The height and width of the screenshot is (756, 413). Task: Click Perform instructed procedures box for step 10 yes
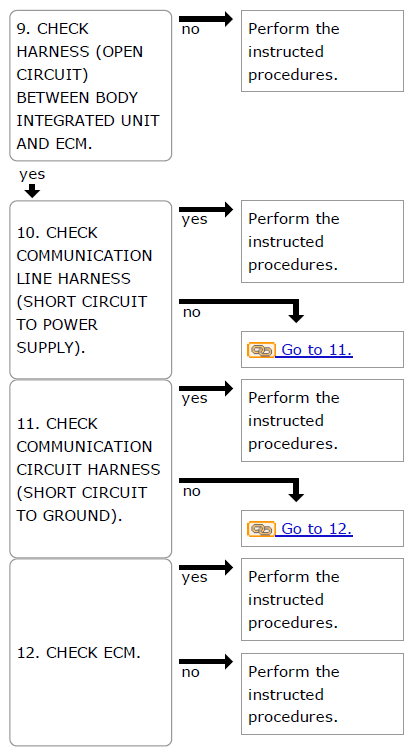click(x=322, y=242)
